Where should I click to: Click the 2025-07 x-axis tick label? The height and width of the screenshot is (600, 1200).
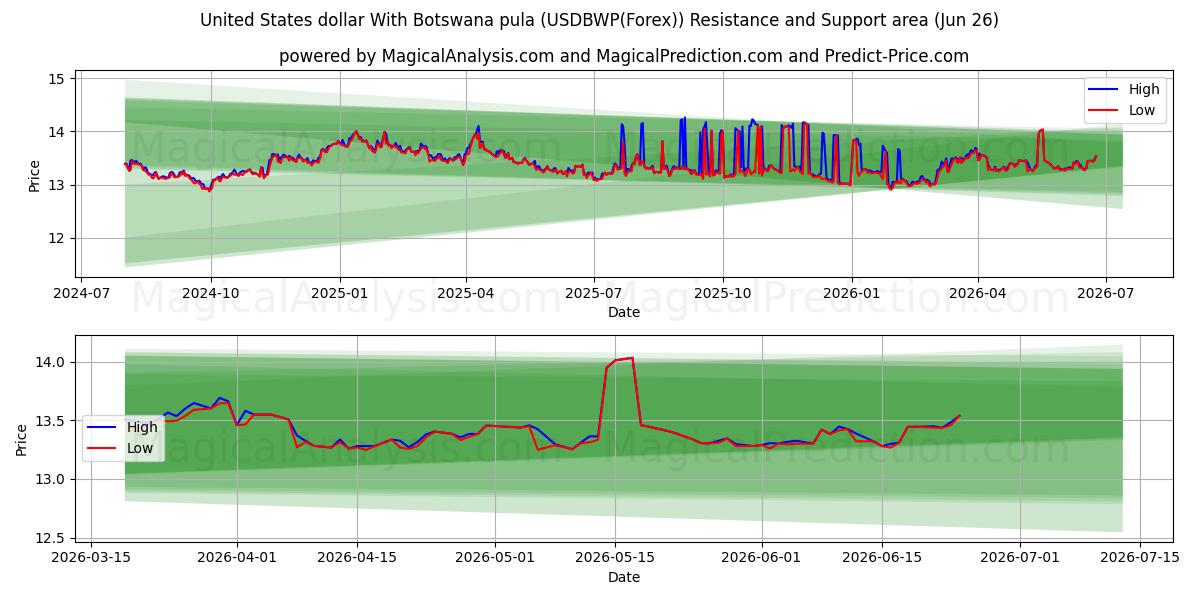tap(594, 293)
